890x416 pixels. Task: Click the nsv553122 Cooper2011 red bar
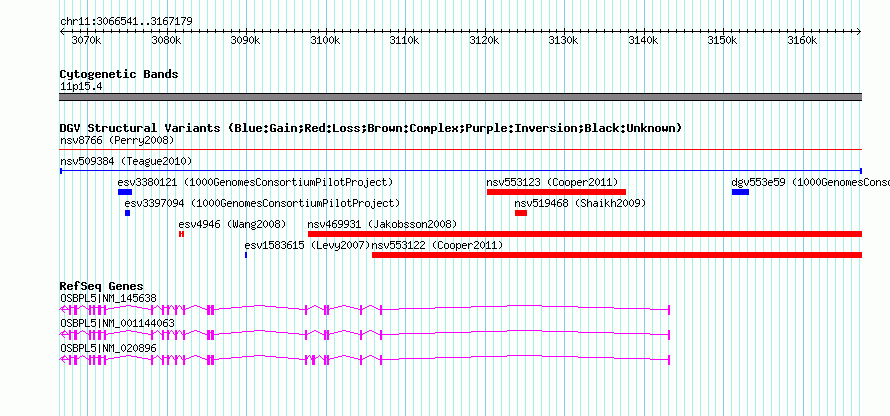pos(617,255)
